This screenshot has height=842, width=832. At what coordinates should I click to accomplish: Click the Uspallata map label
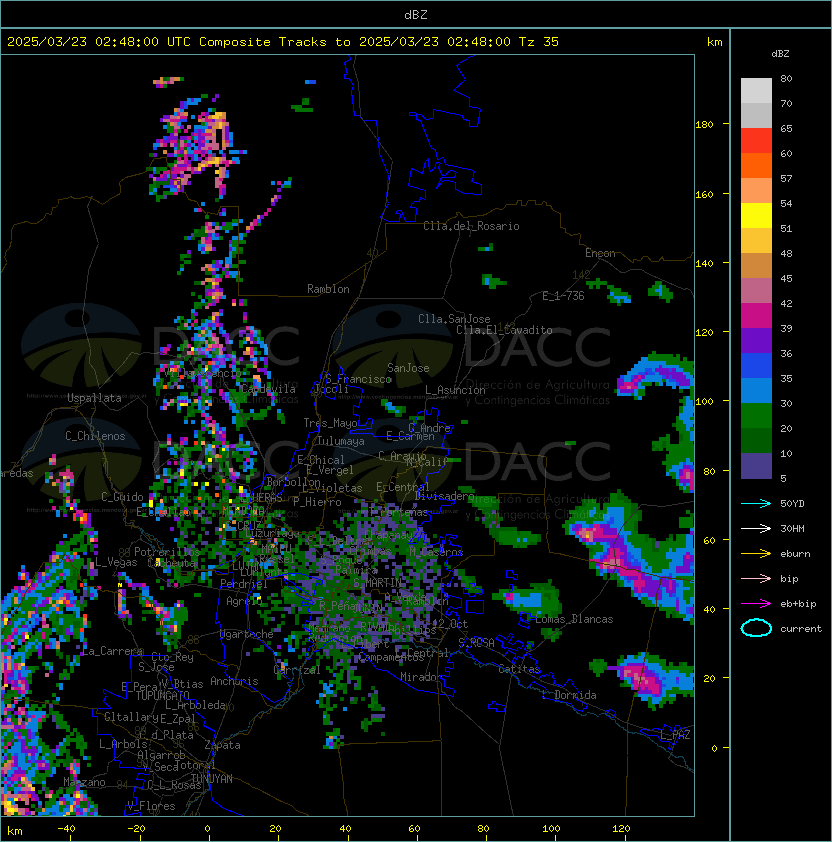point(94,398)
